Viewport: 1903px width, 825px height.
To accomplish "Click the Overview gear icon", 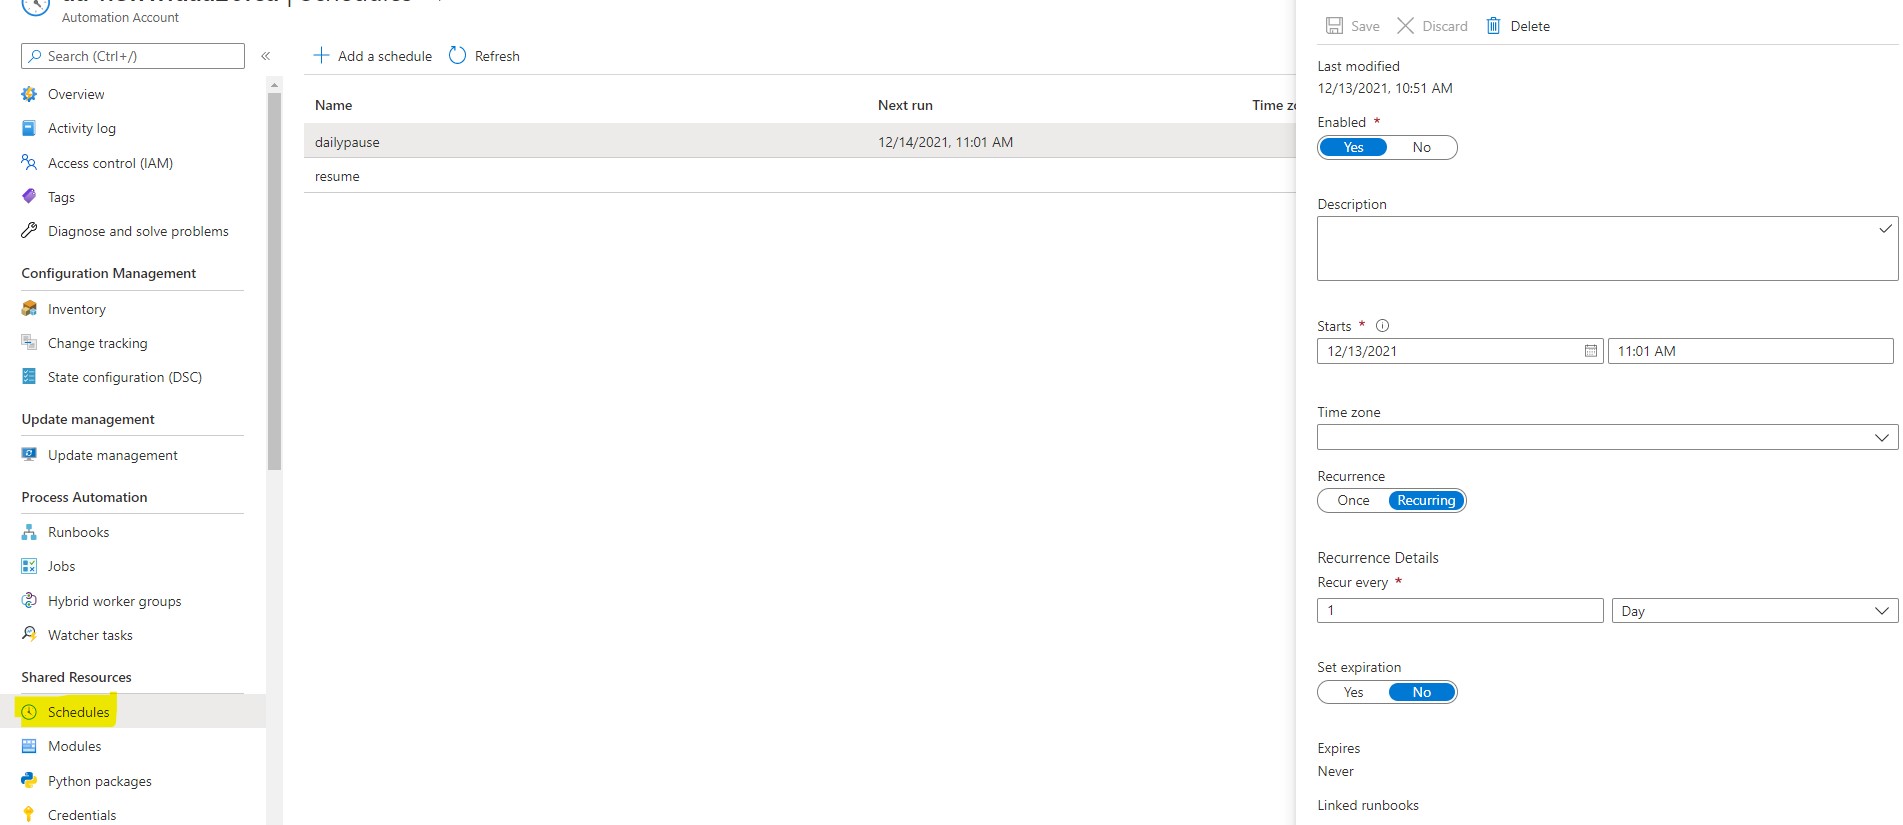I will coord(29,94).
